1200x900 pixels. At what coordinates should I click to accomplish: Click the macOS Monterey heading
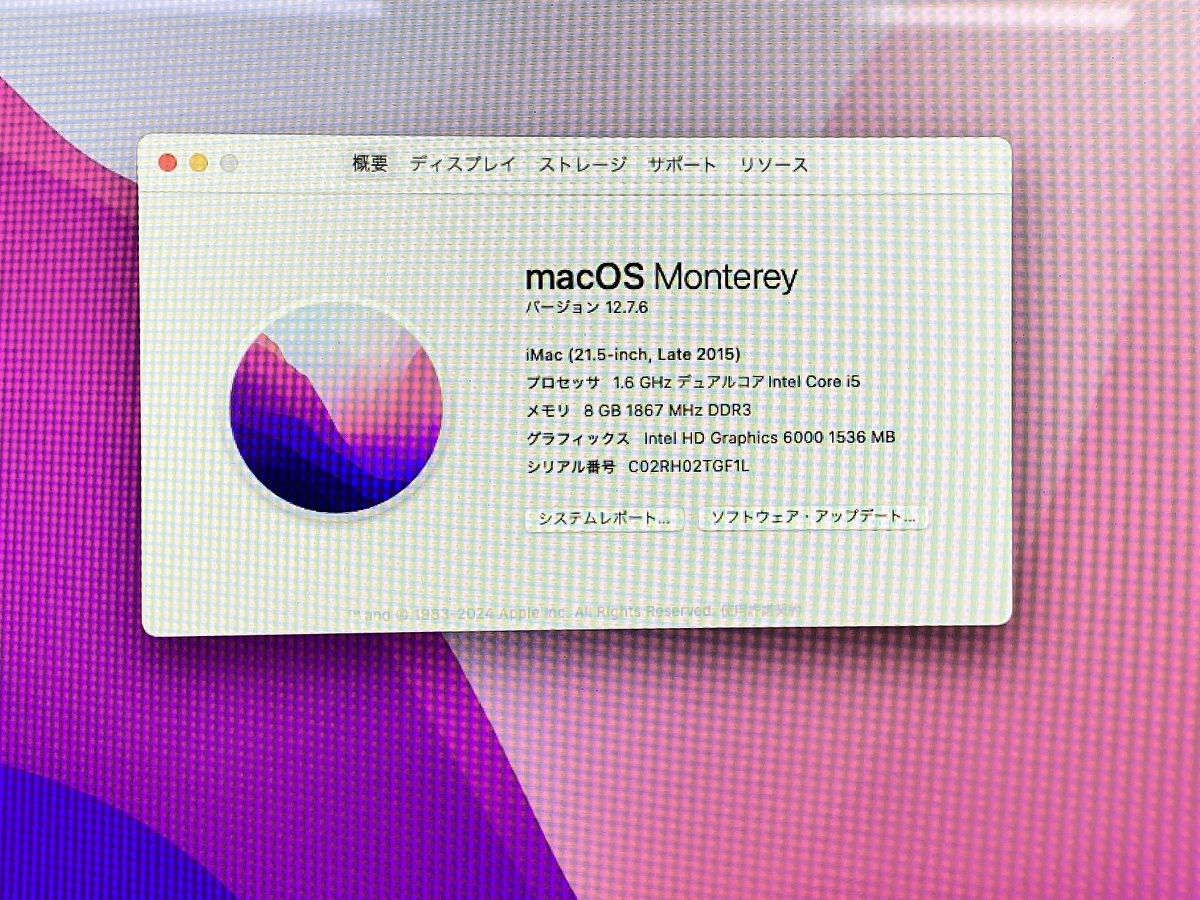click(661, 276)
